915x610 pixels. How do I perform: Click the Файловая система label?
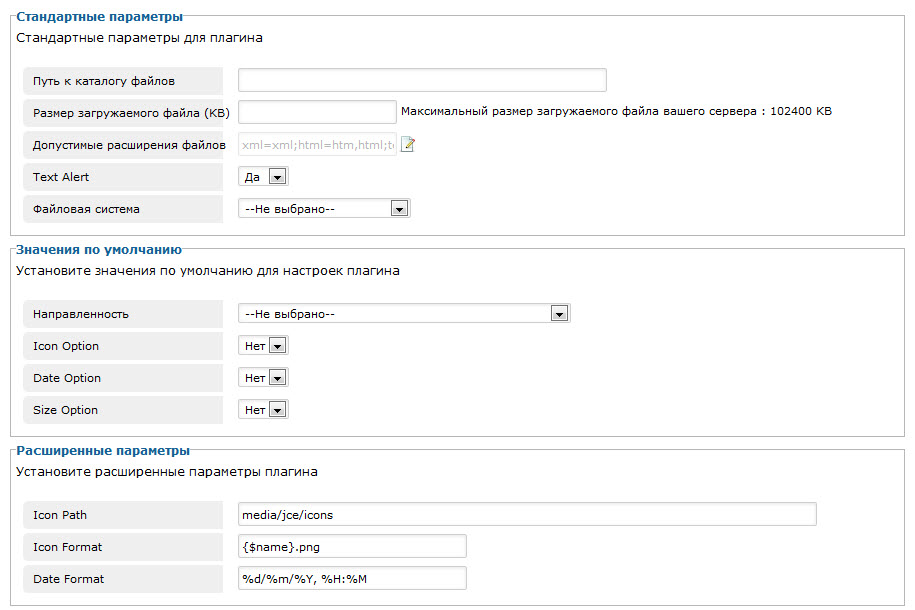[86, 209]
